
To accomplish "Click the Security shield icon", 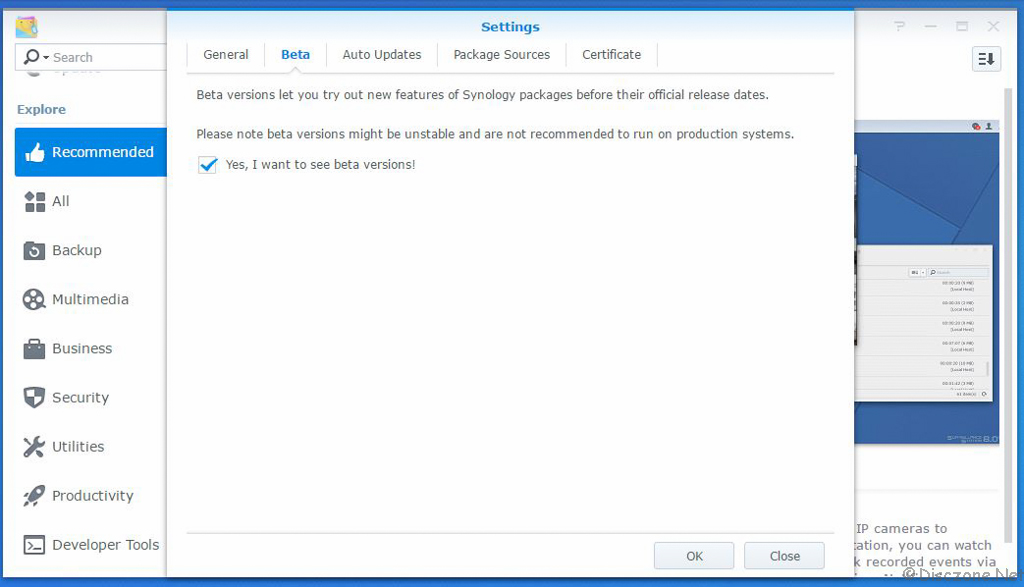I will click(x=34, y=398).
